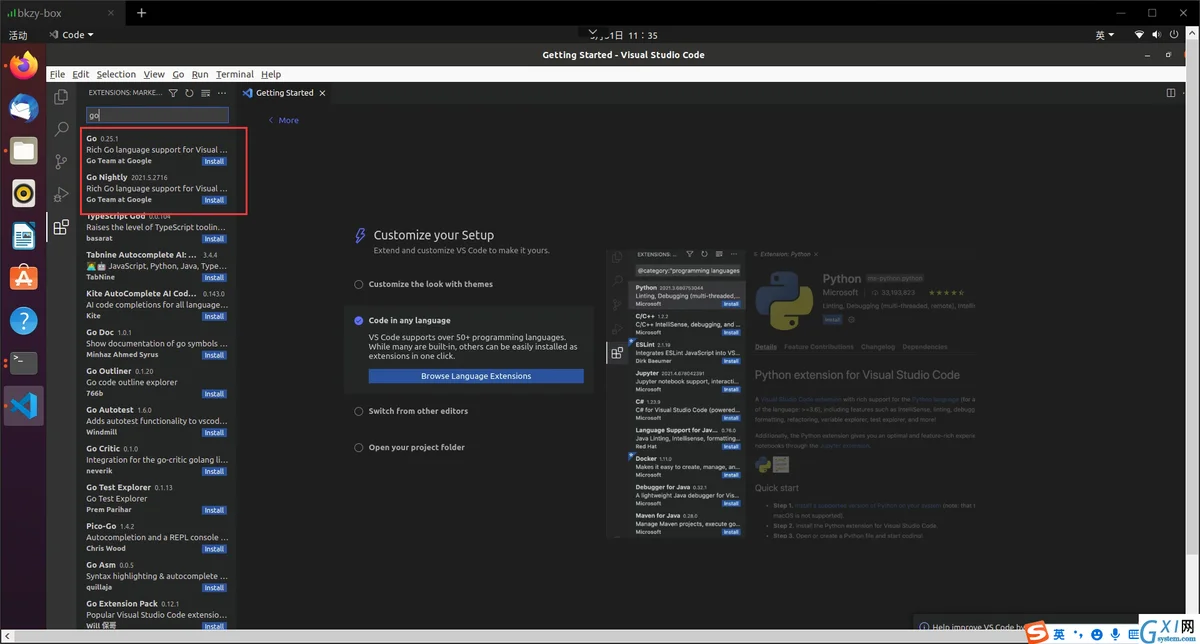Install the Go Test Explorer extension
The width and height of the screenshot is (1200, 644).
coord(214,510)
